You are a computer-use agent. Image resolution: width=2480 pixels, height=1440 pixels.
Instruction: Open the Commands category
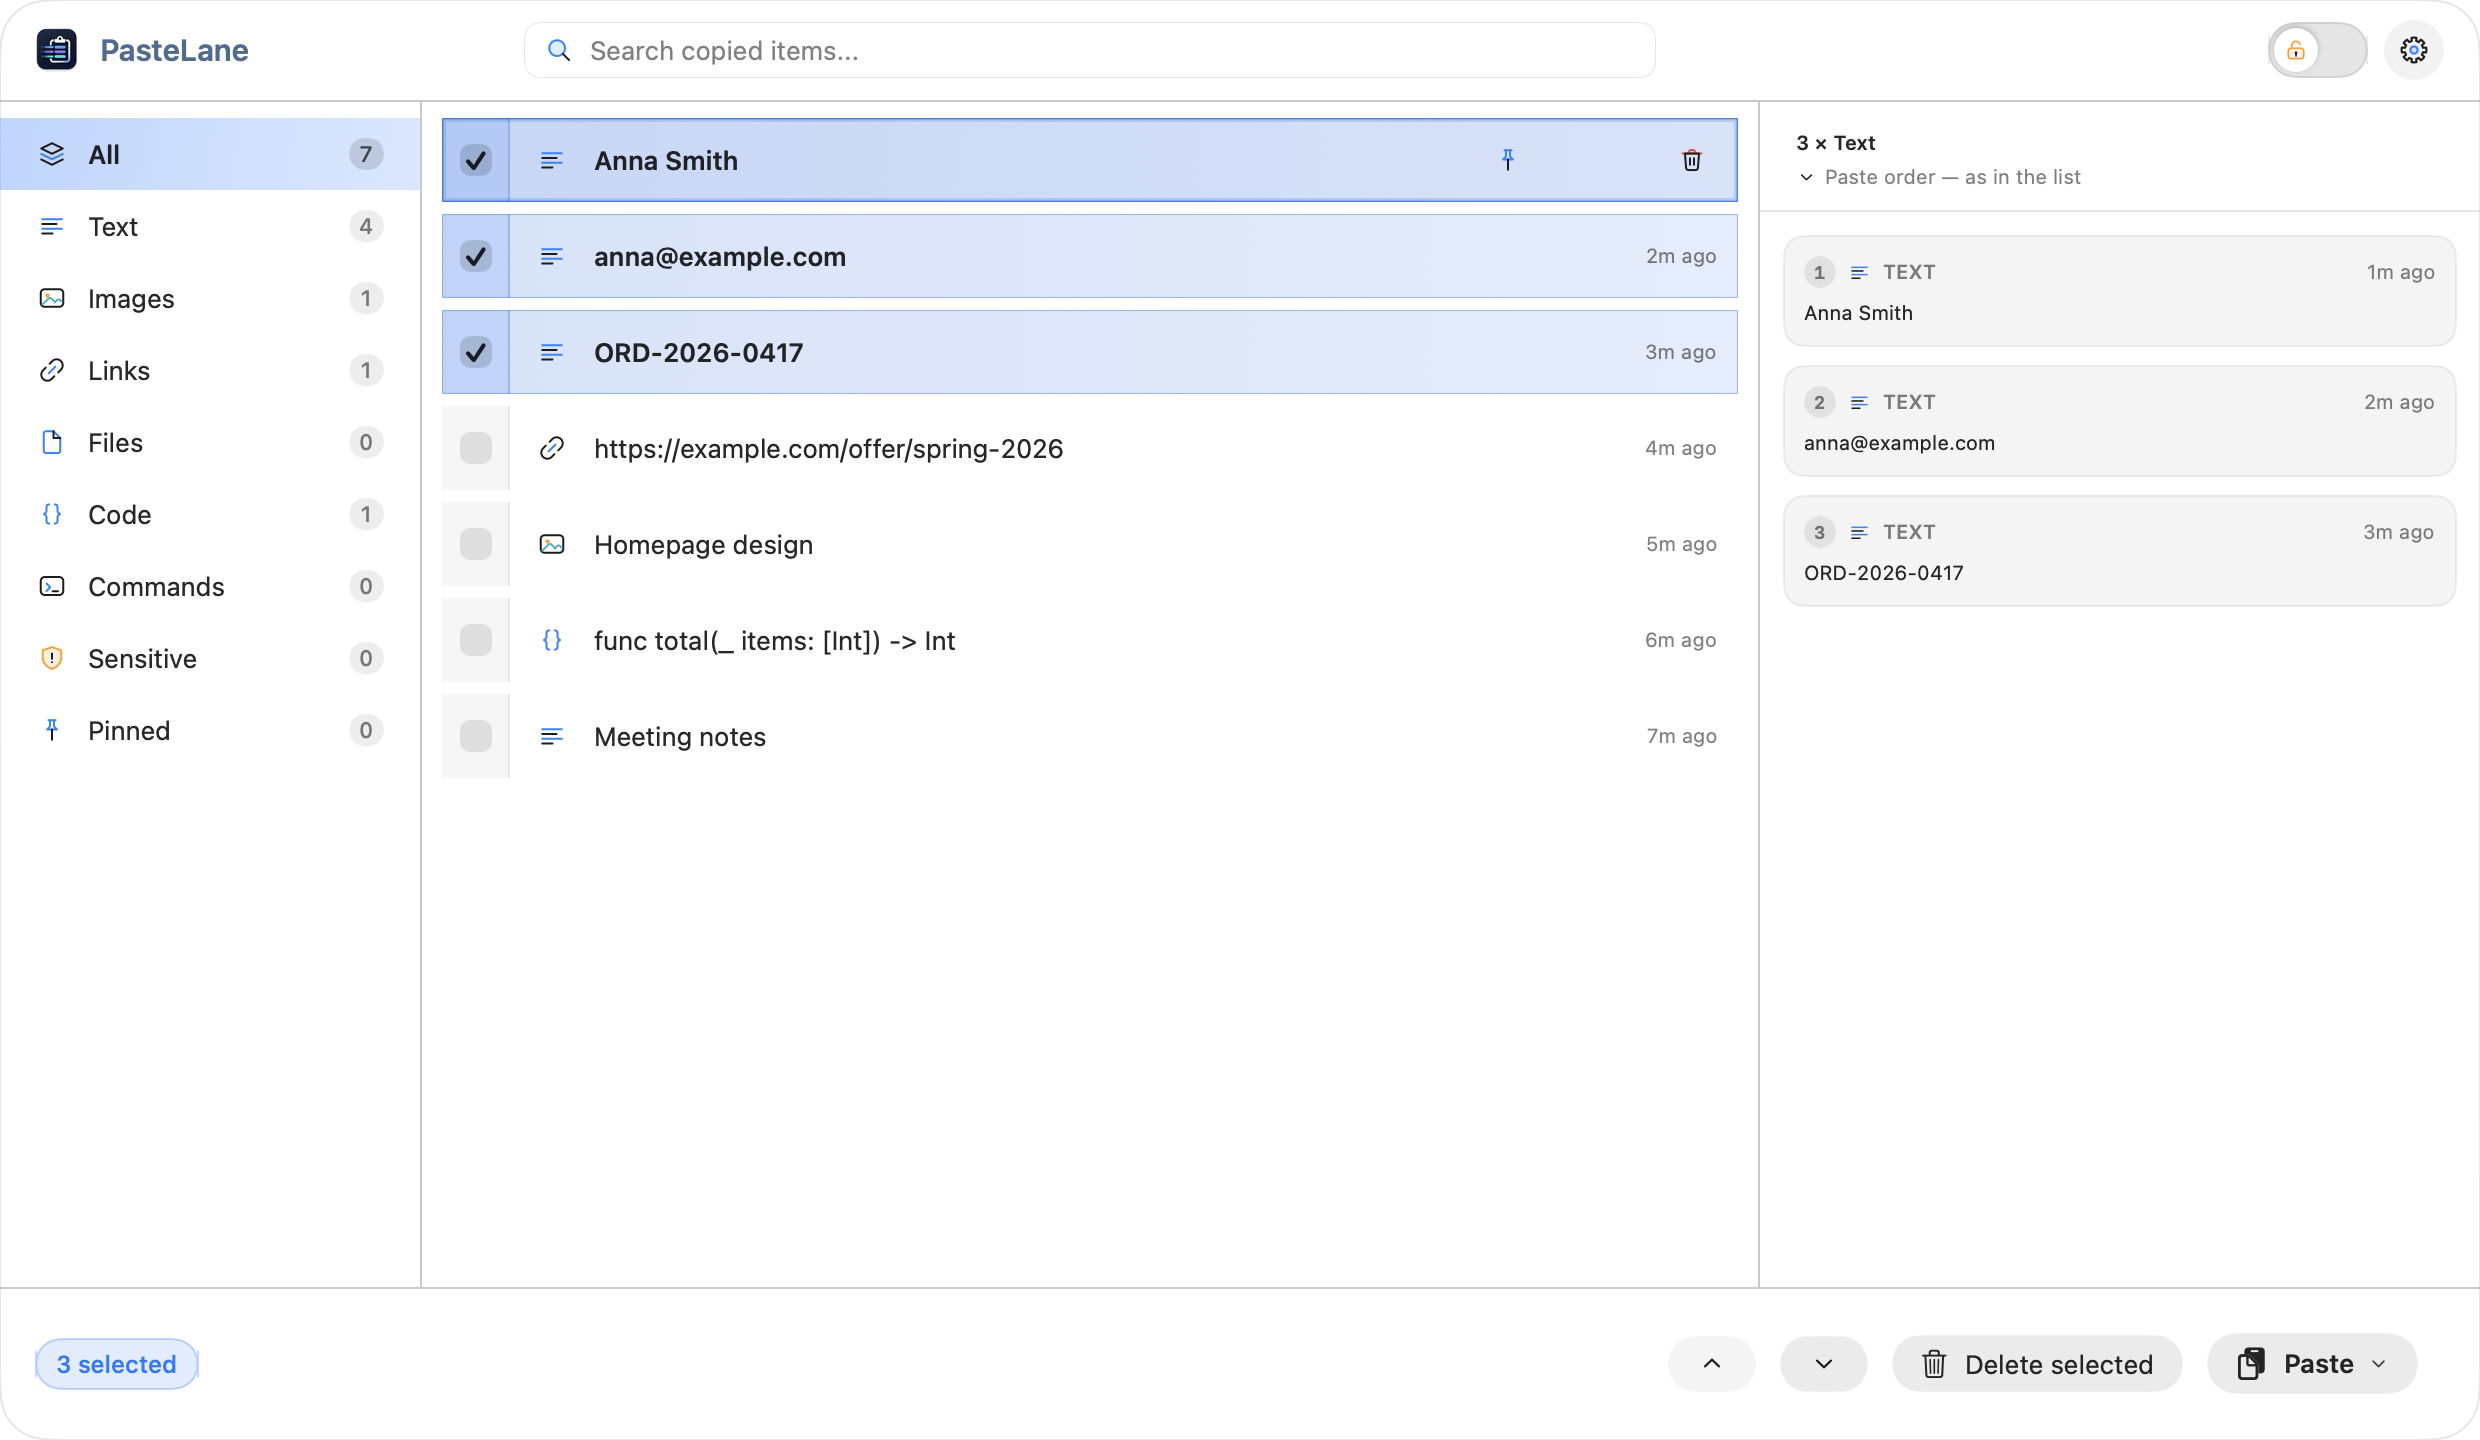click(210, 586)
